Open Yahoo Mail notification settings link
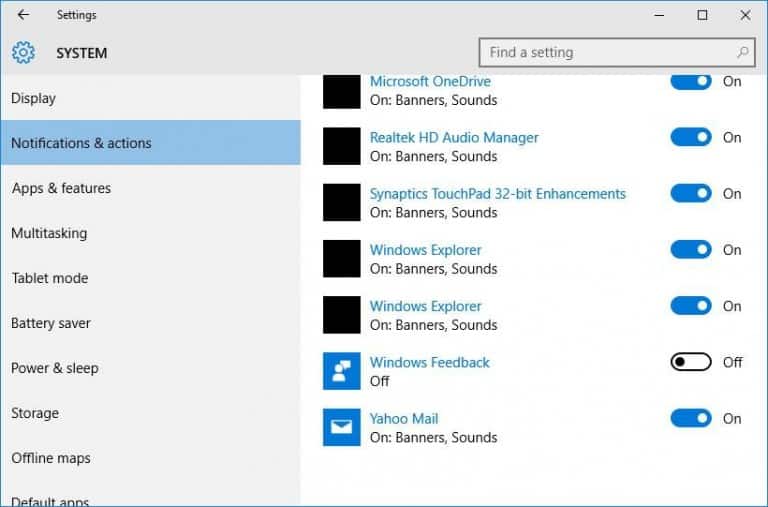The height and width of the screenshot is (507, 768). (404, 419)
